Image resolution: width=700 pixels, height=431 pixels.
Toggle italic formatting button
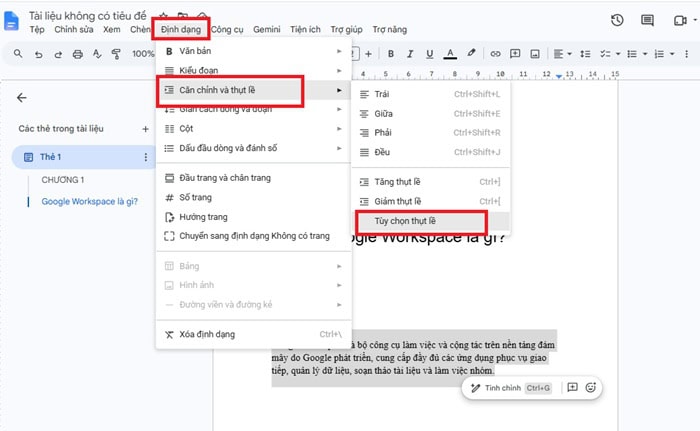(410, 54)
